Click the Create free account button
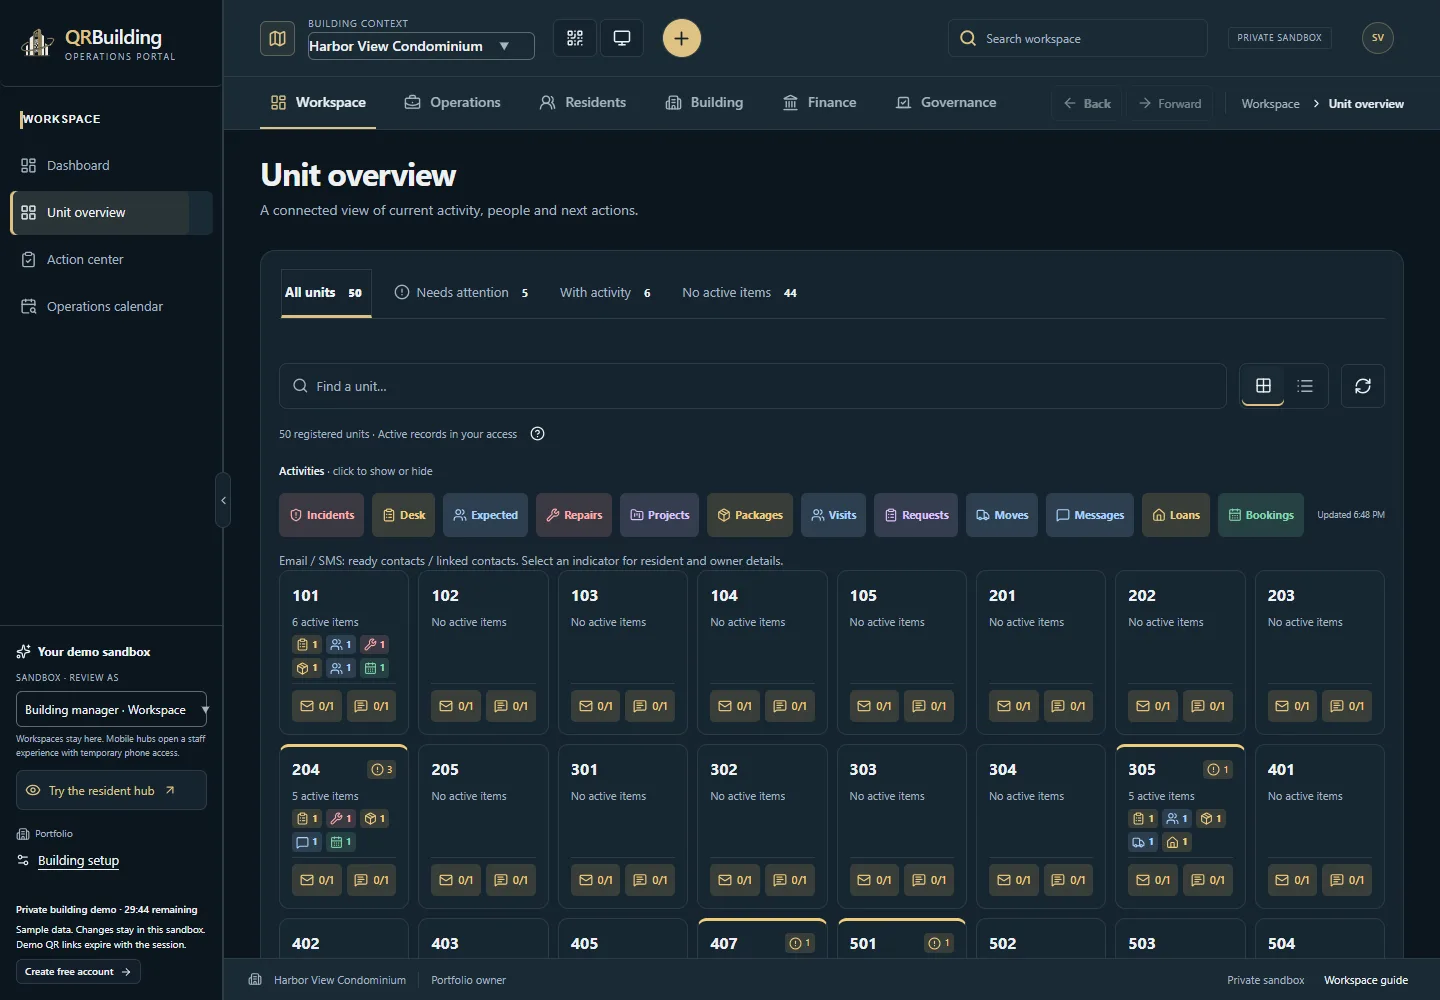 click(78, 972)
